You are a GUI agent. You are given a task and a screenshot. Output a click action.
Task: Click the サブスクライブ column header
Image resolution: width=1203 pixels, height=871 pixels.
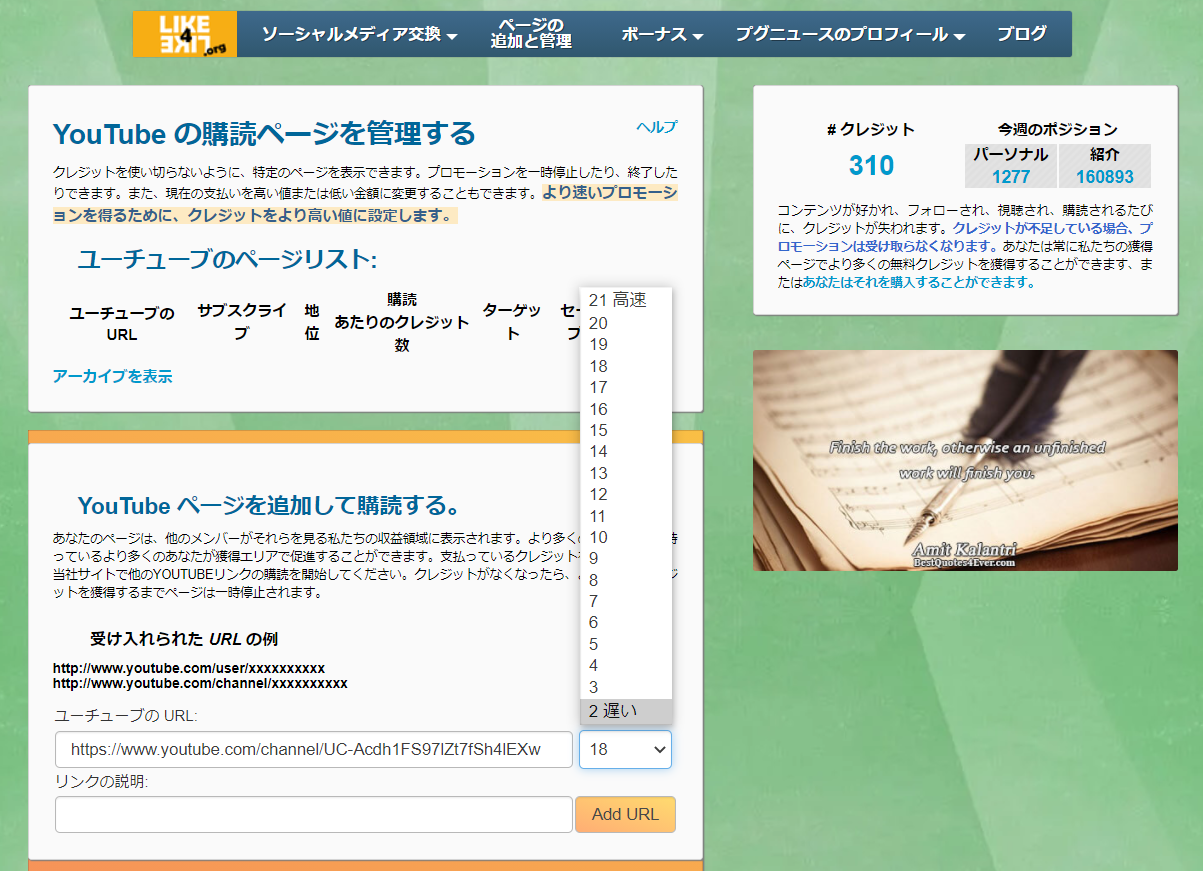point(241,322)
